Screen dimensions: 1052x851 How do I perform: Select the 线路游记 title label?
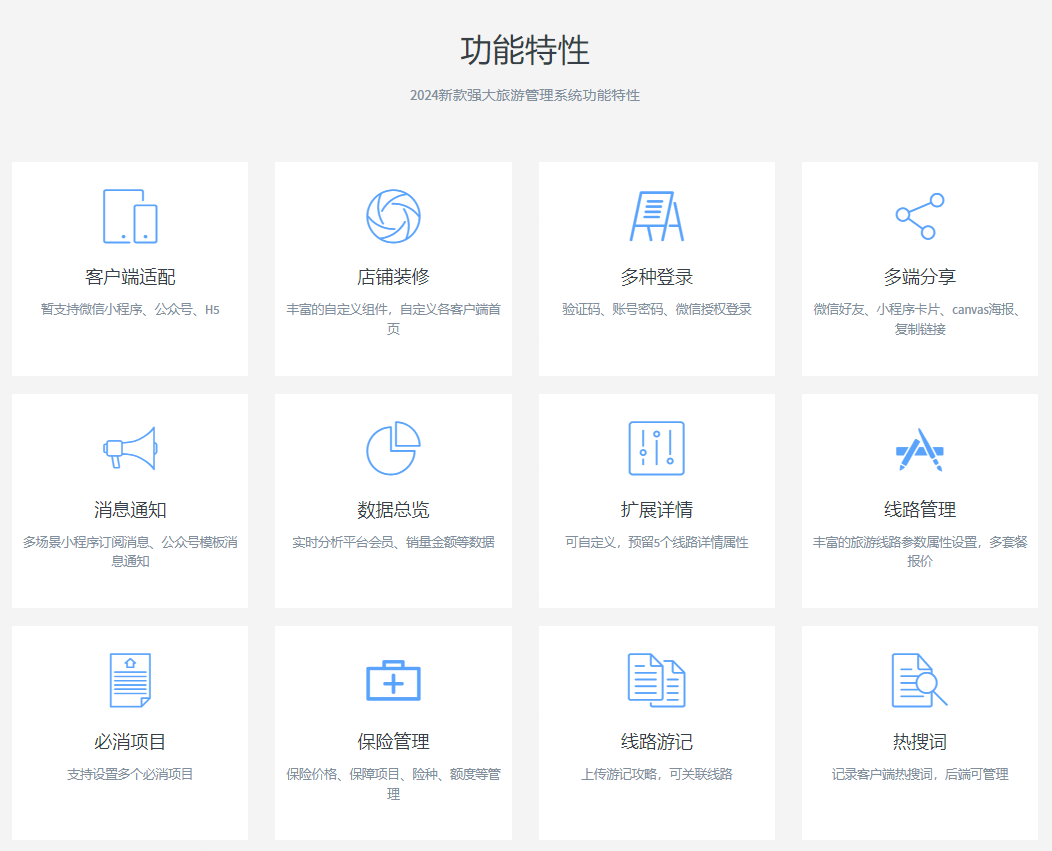[656, 742]
